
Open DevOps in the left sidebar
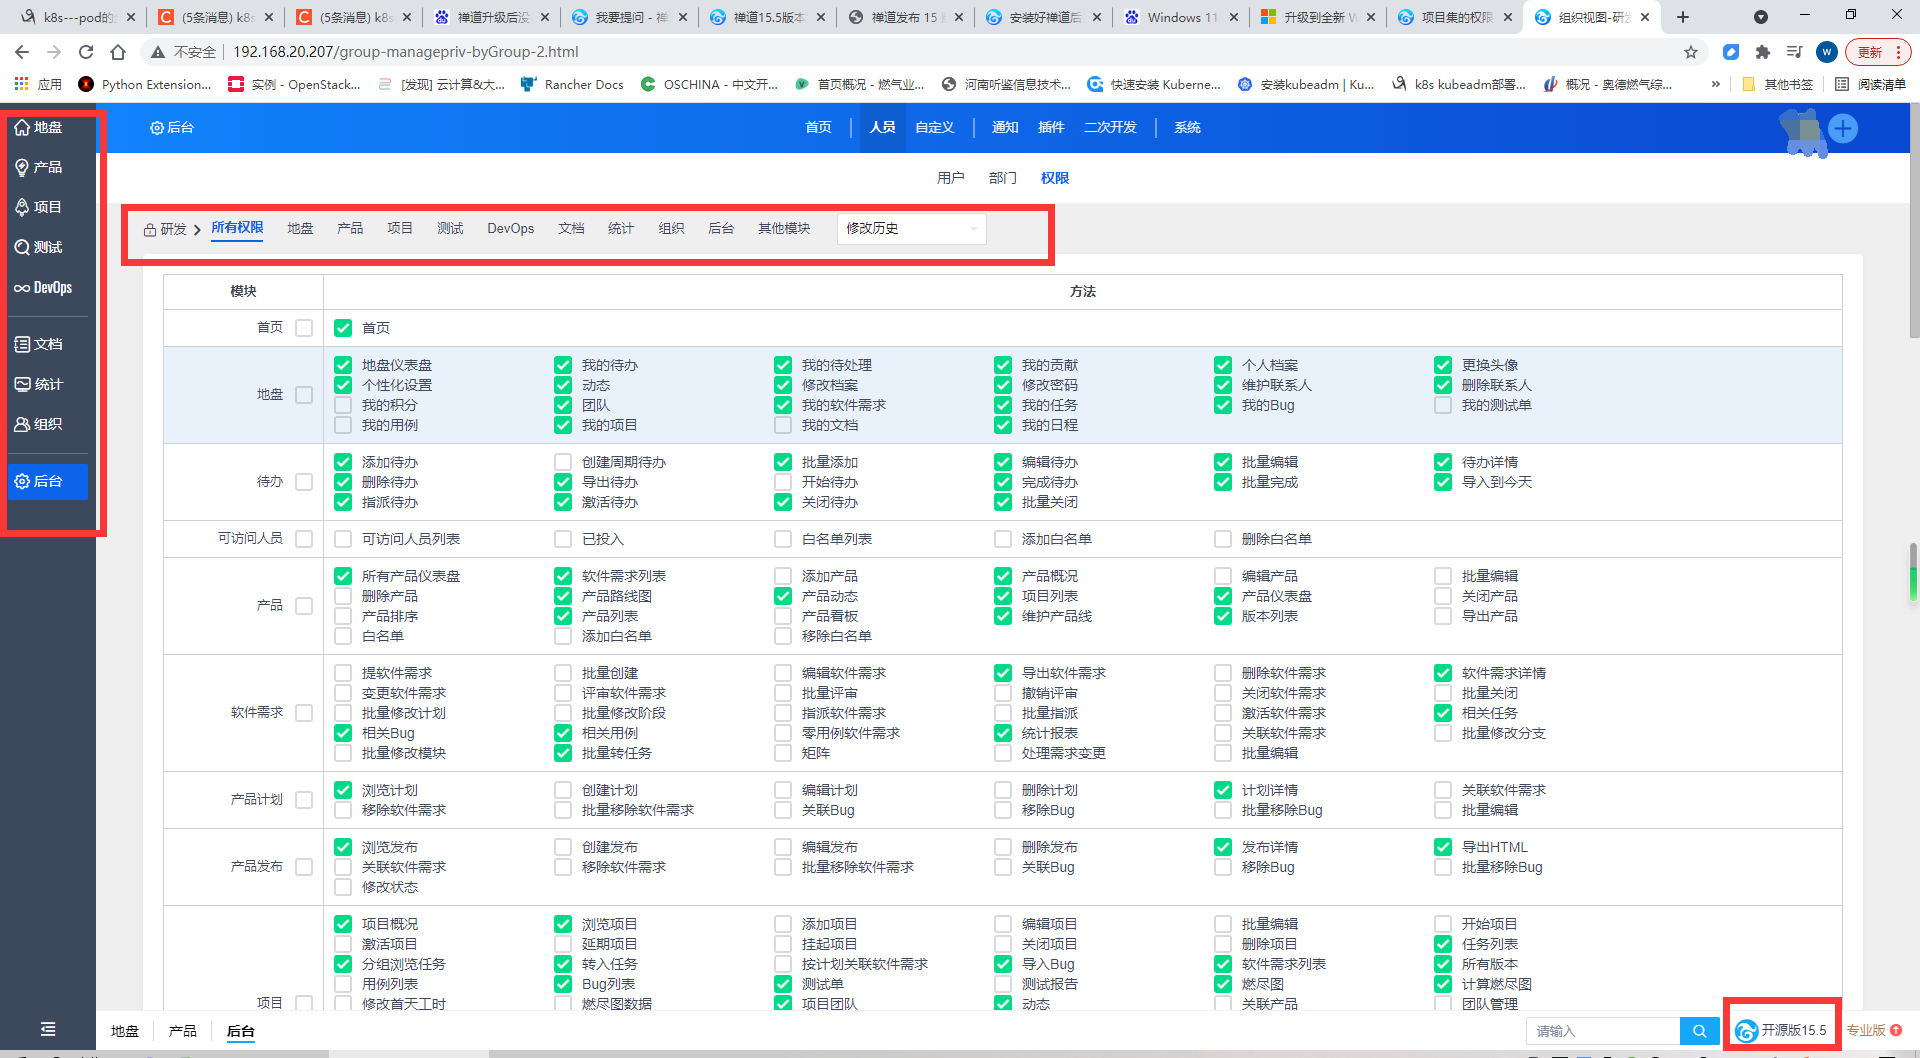tap(43, 288)
